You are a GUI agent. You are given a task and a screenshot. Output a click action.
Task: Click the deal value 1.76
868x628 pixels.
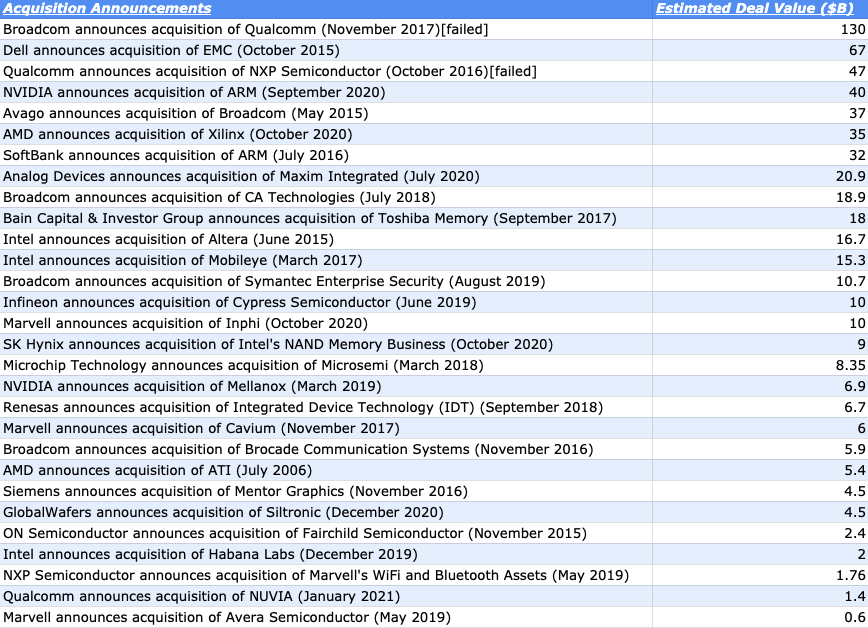coord(851,576)
